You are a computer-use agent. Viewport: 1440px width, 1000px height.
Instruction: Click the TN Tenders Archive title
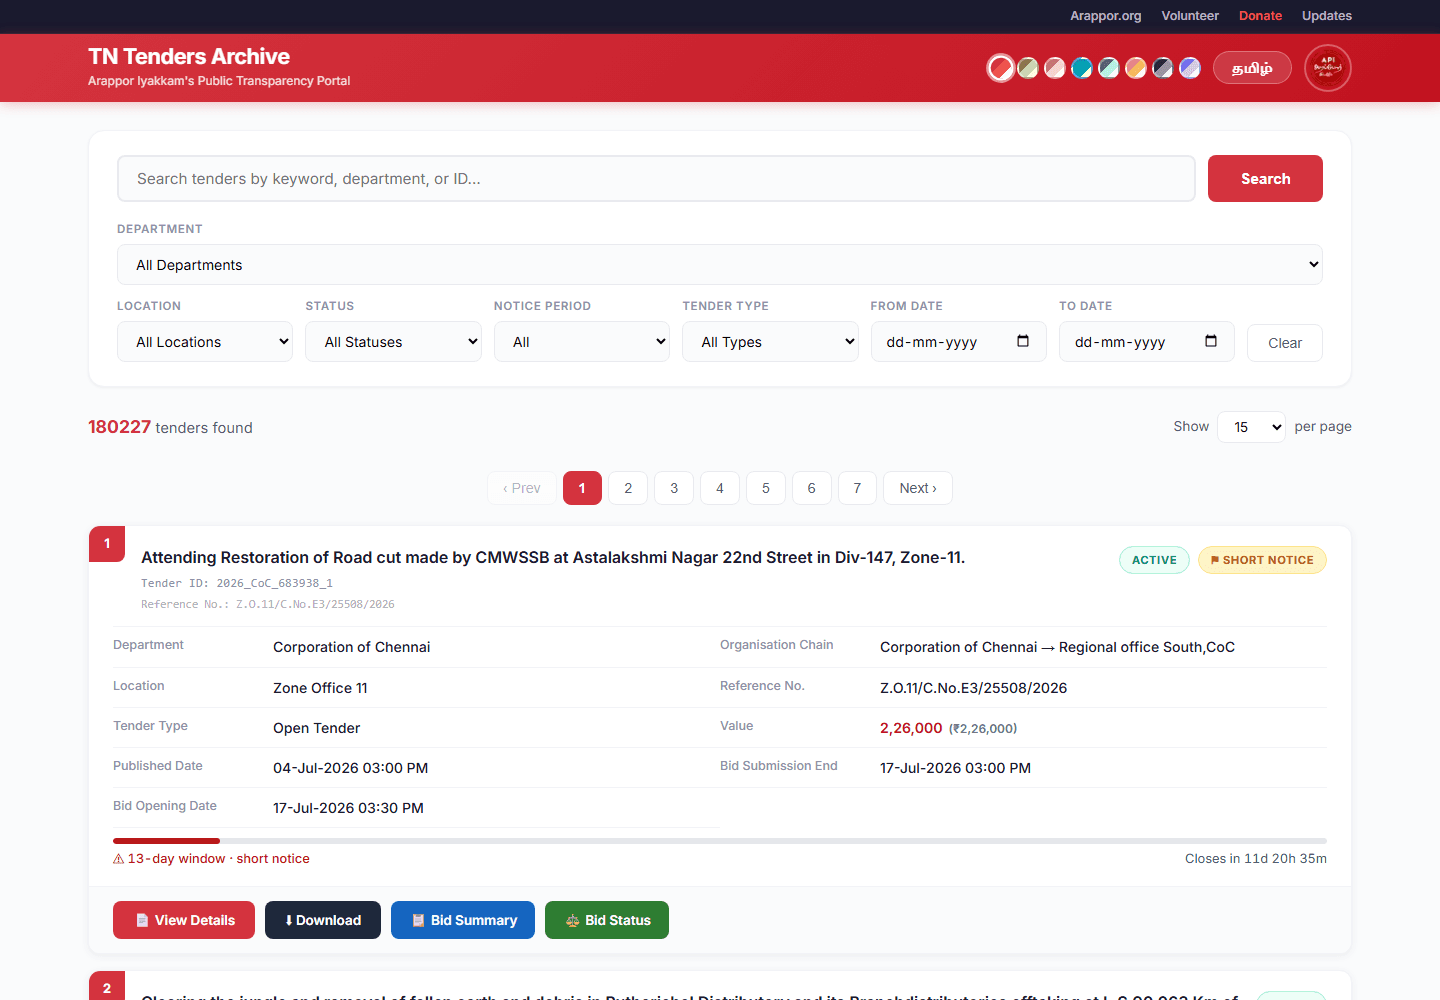coord(189,57)
